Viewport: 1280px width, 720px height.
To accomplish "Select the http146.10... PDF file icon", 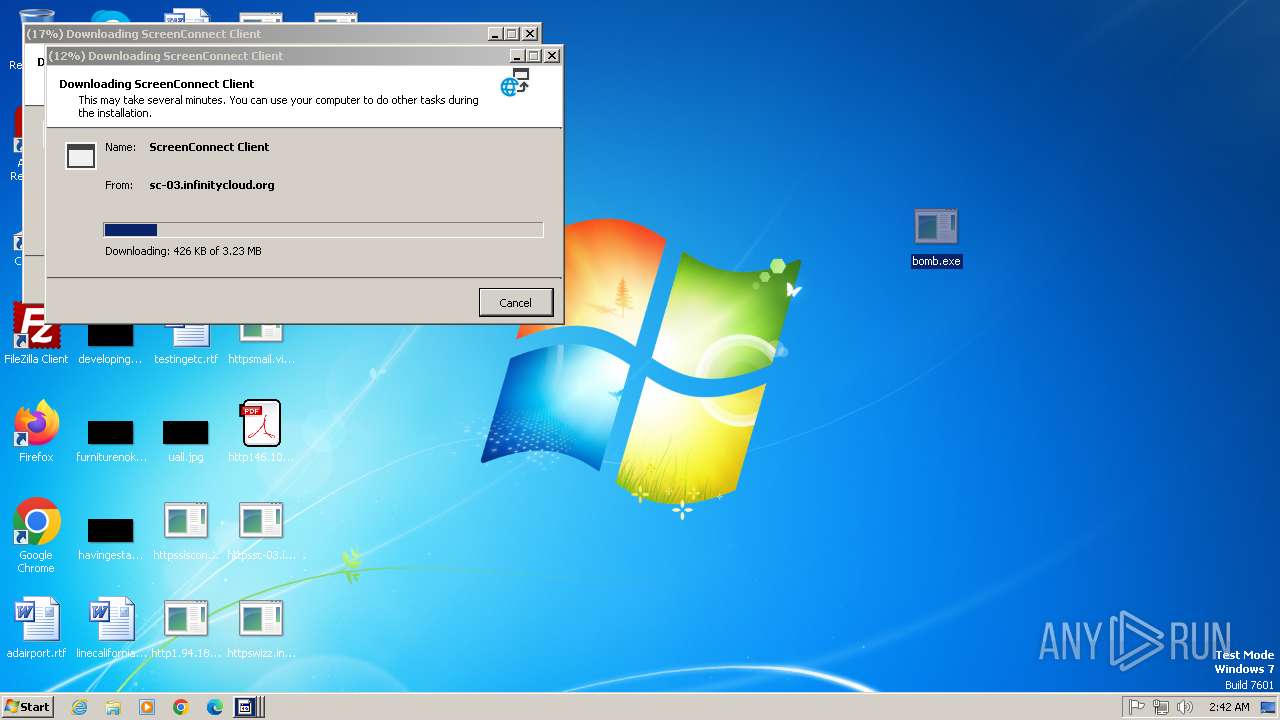I will coord(261,432).
